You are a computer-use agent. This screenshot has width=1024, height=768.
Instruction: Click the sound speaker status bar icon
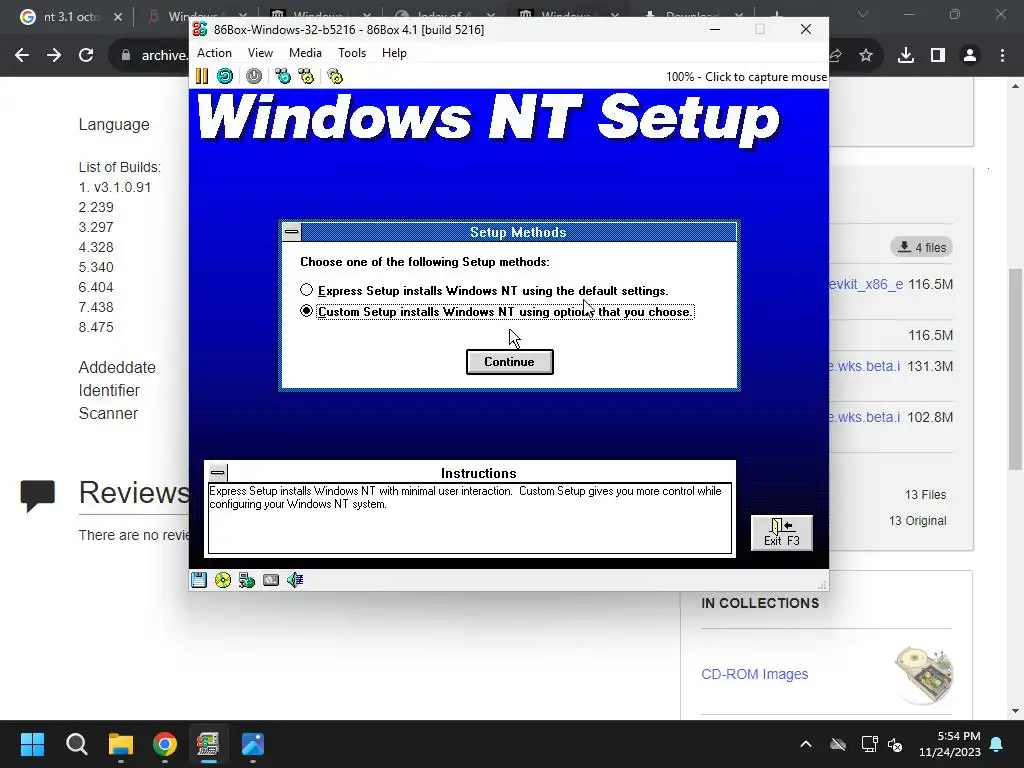tap(295, 580)
